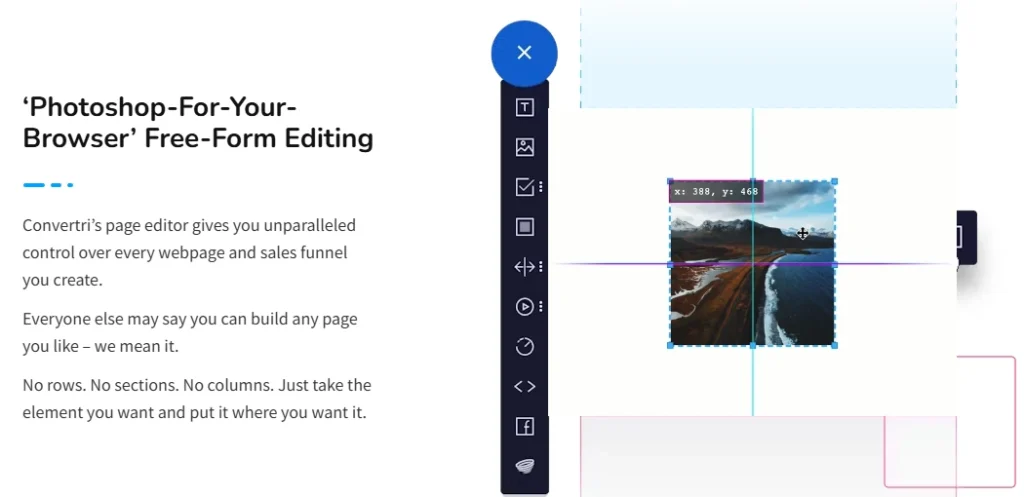Select the video play element tool
Screen dimensions: 1024x497
coord(524,306)
